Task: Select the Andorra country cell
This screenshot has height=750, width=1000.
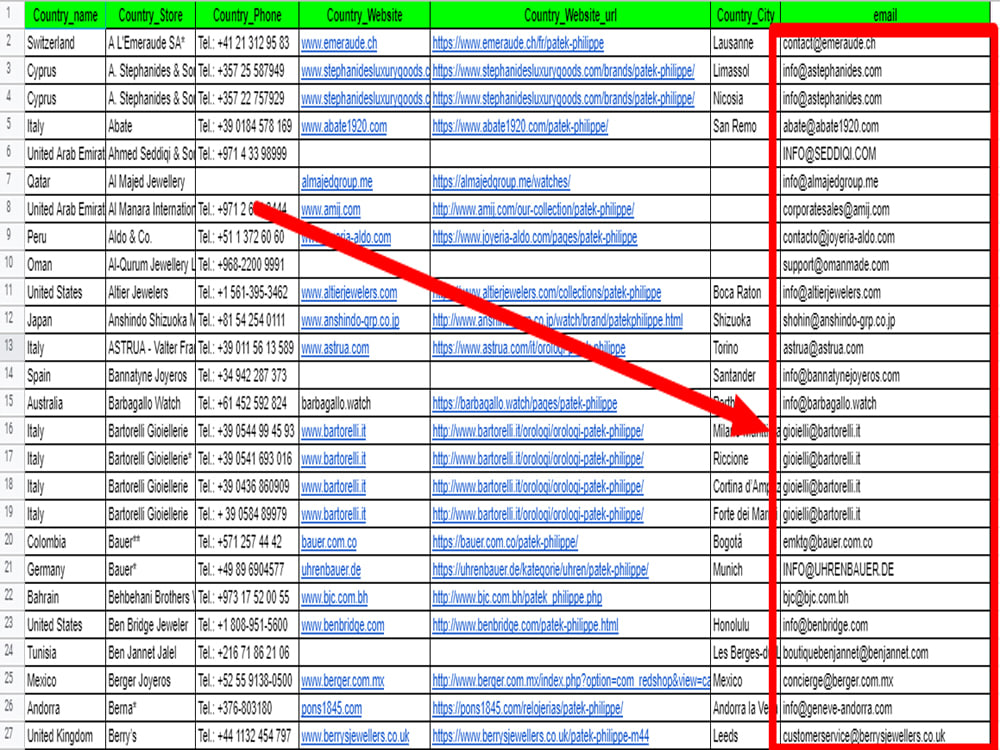Action: point(65,709)
